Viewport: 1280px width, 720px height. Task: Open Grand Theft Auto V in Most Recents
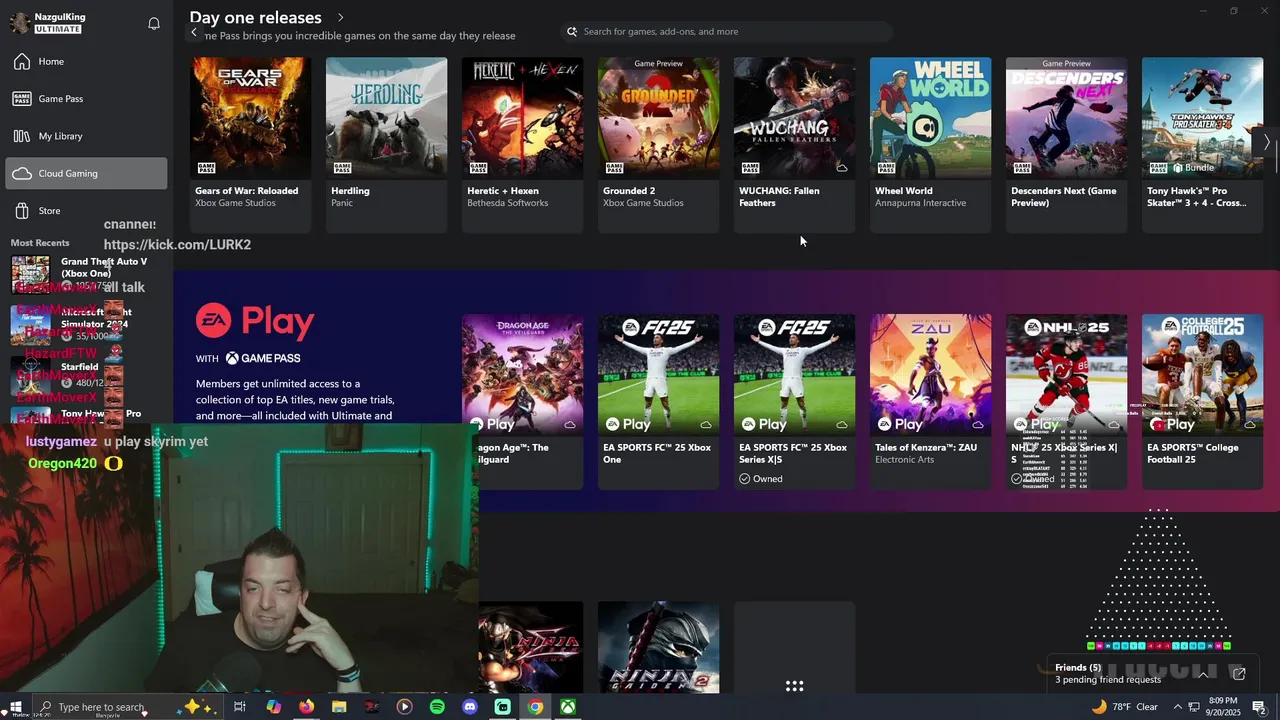tap(86, 273)
